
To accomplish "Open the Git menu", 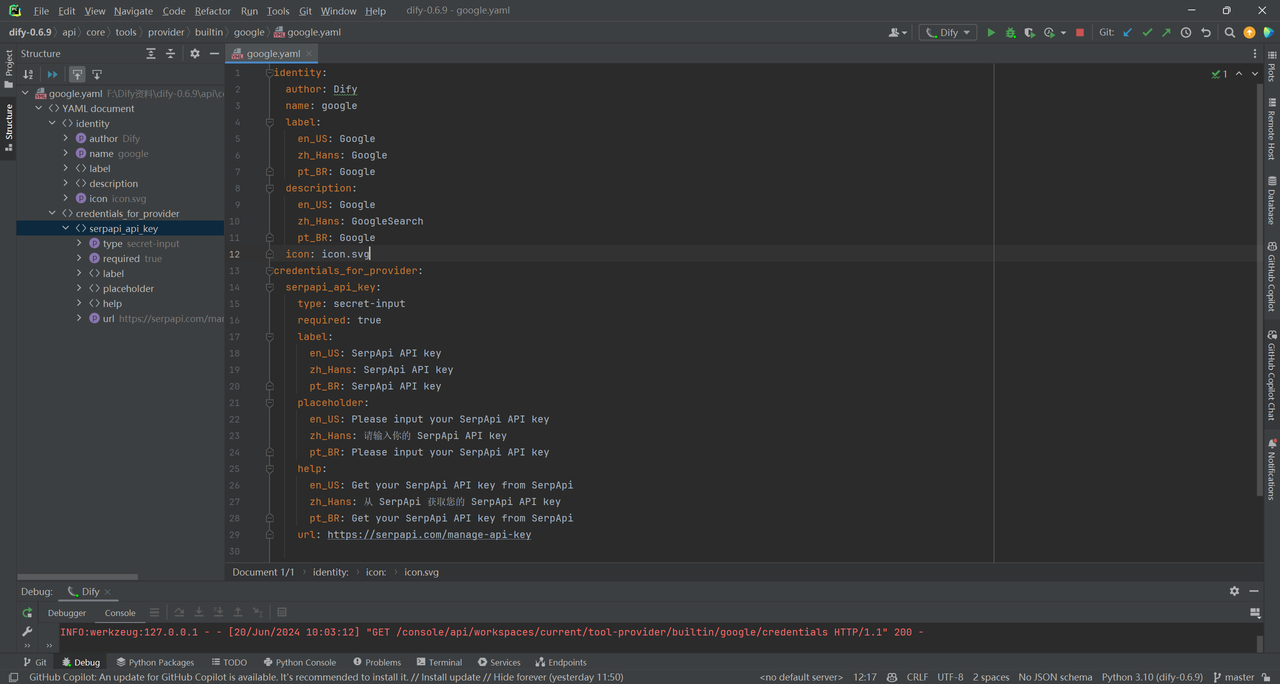I will tap(305, 11).
